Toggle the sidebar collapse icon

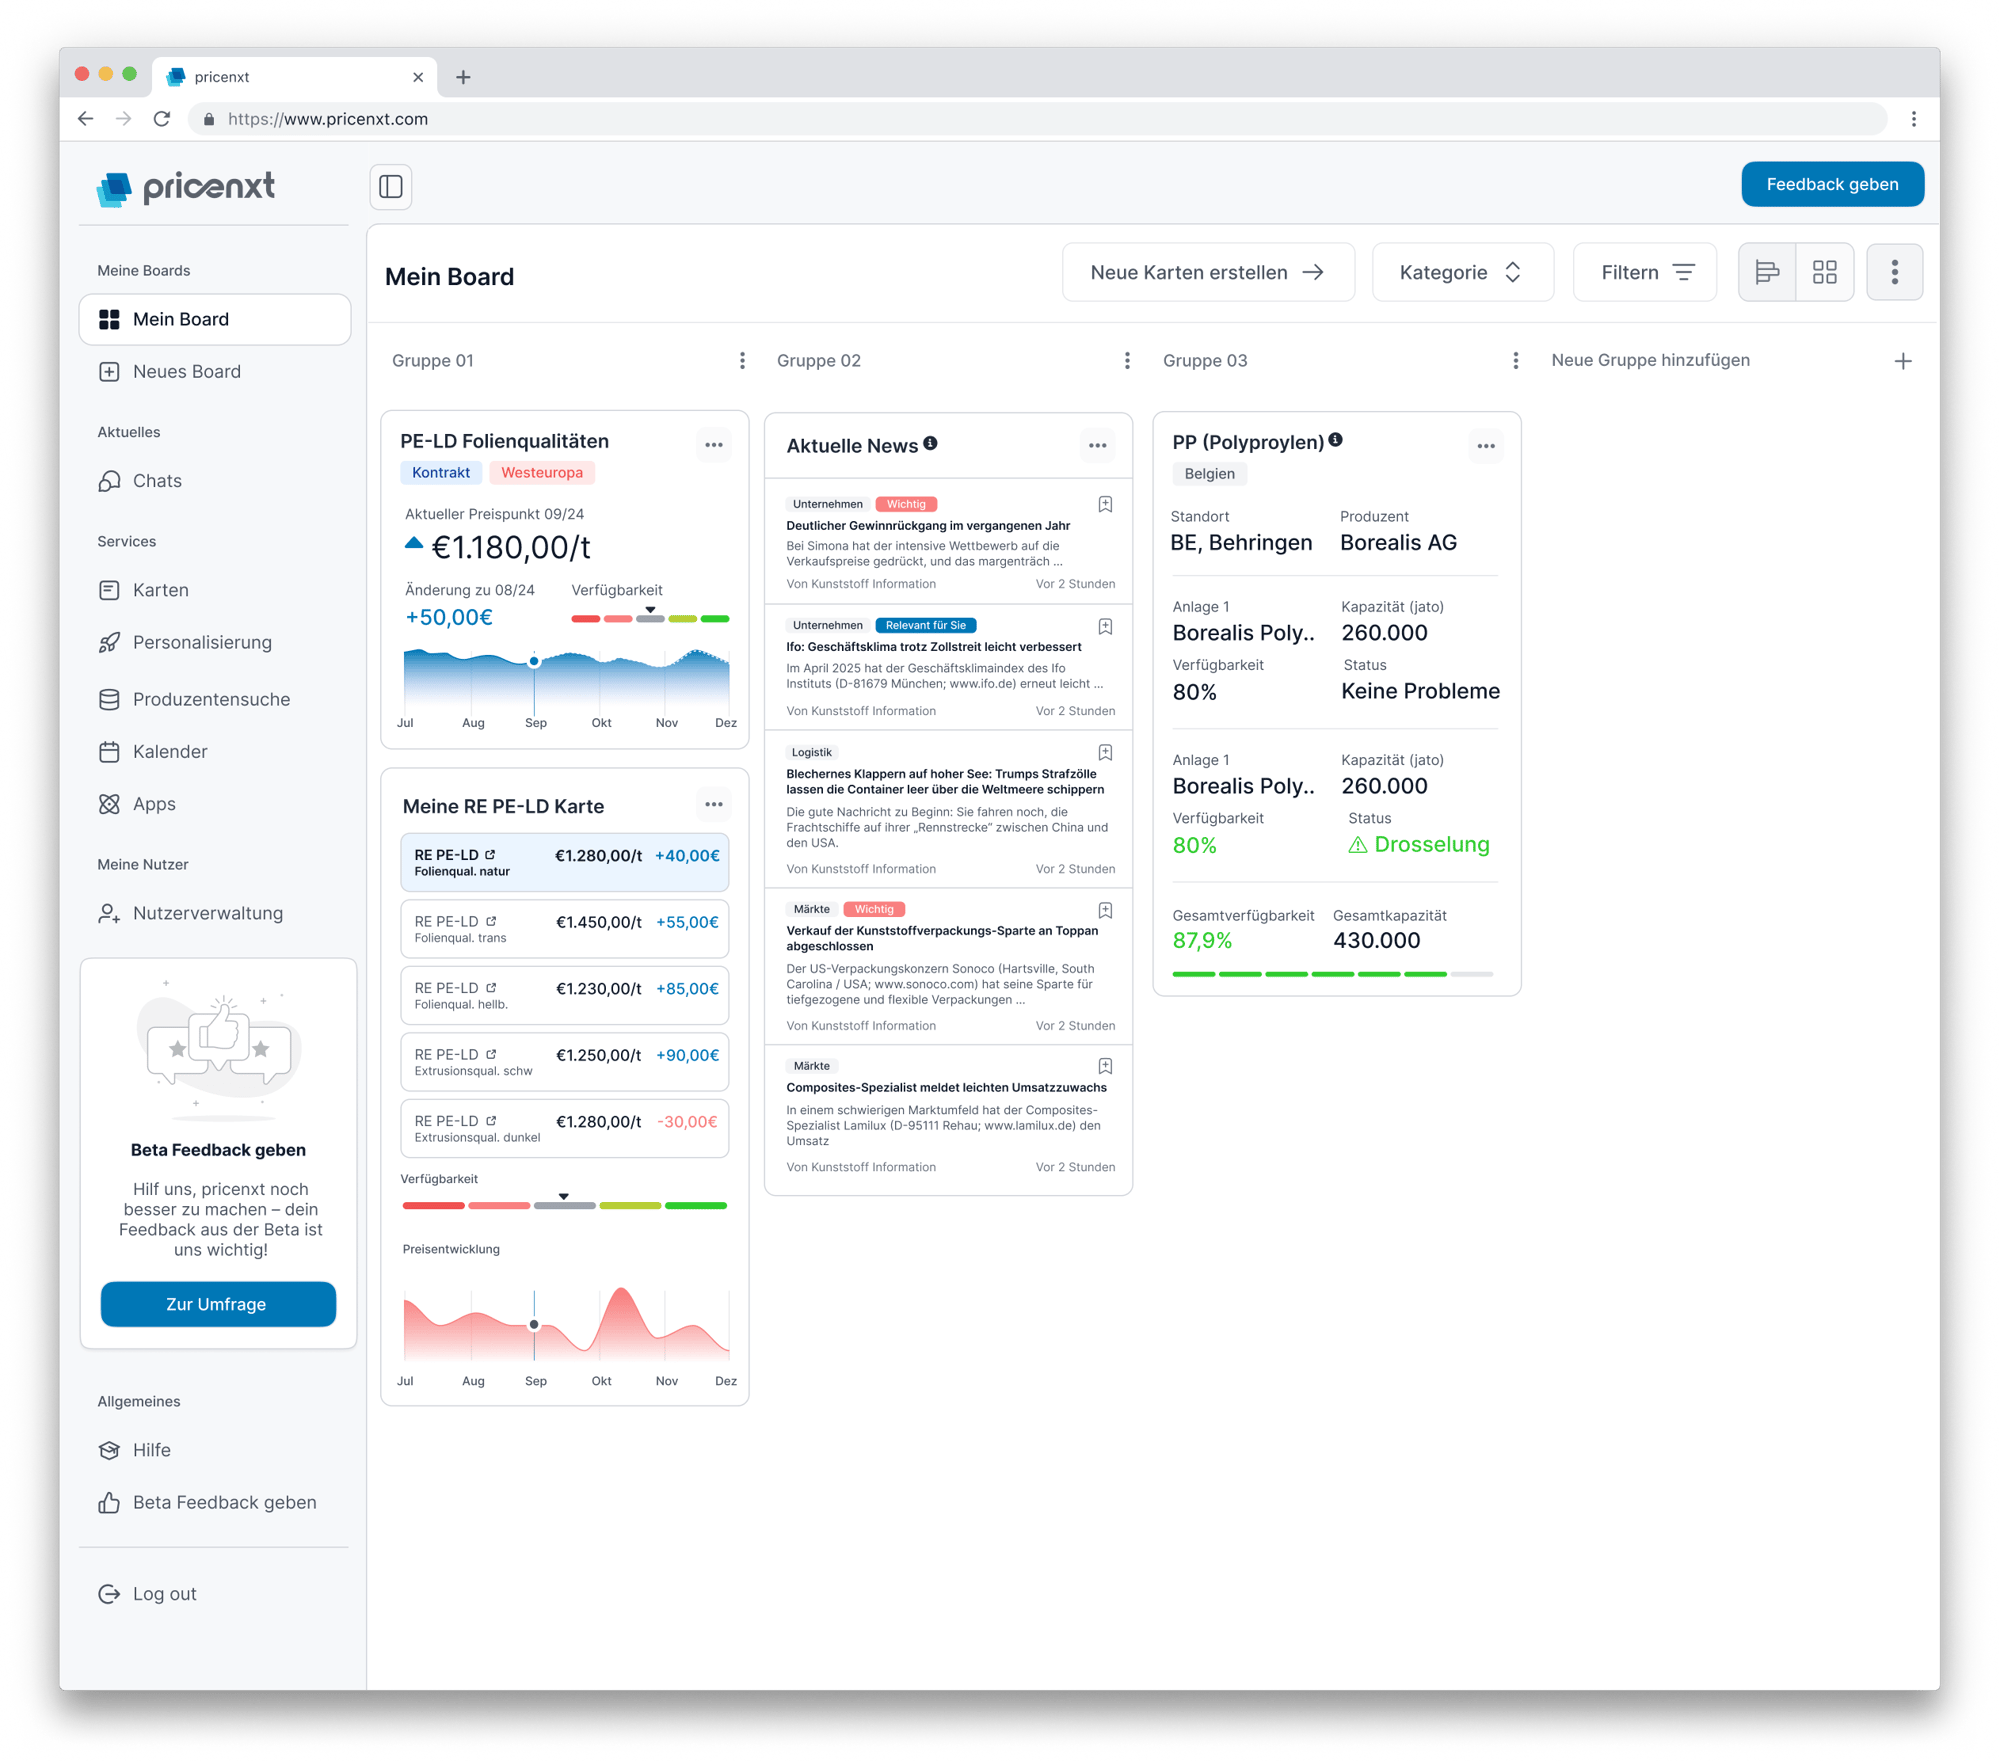point(391,187)
